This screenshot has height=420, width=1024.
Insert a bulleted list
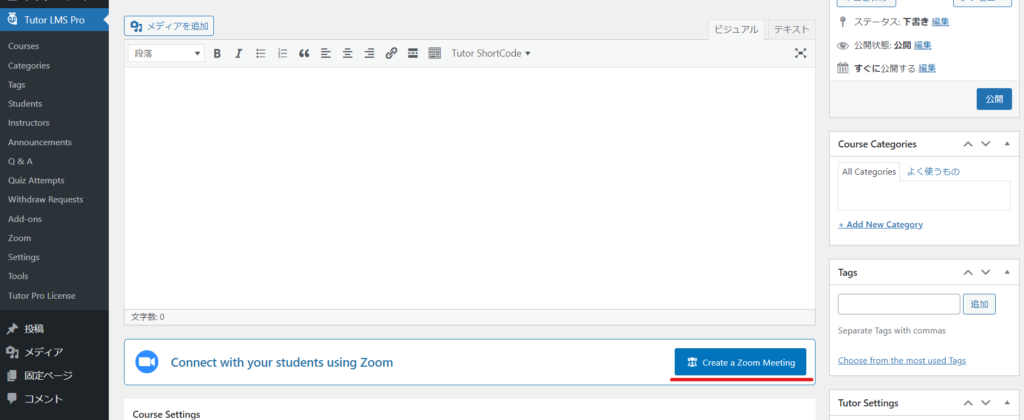coord(260,53)
